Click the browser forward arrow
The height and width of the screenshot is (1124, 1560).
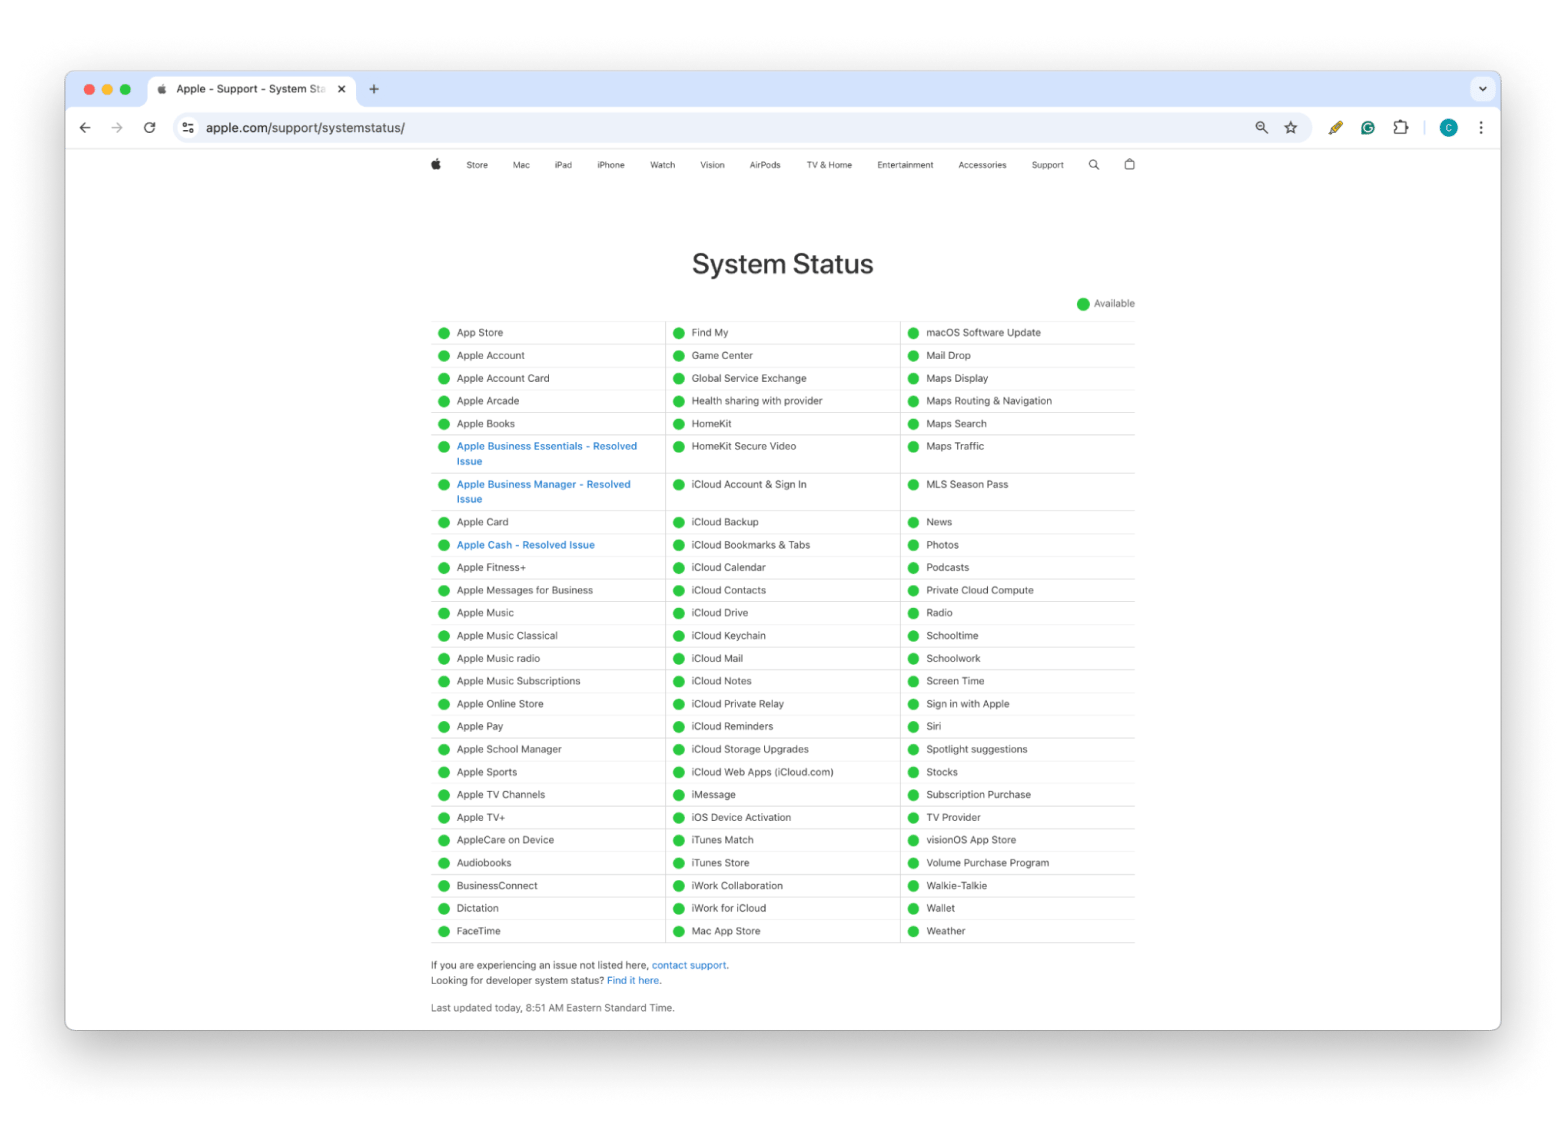pyautogui.click(x=117, y=128)
